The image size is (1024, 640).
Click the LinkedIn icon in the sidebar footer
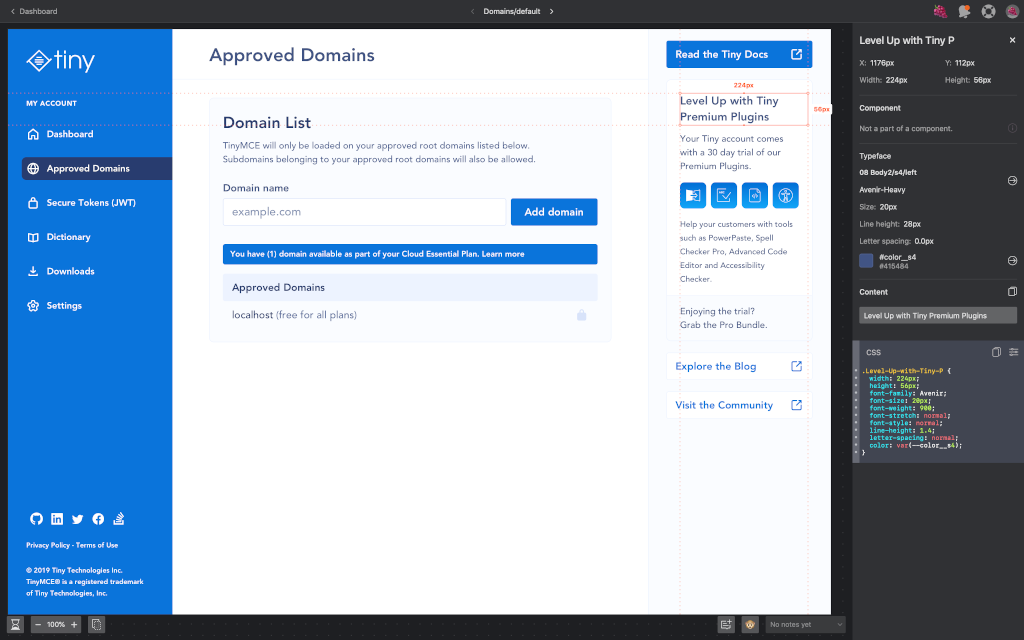tap(57, 519)
